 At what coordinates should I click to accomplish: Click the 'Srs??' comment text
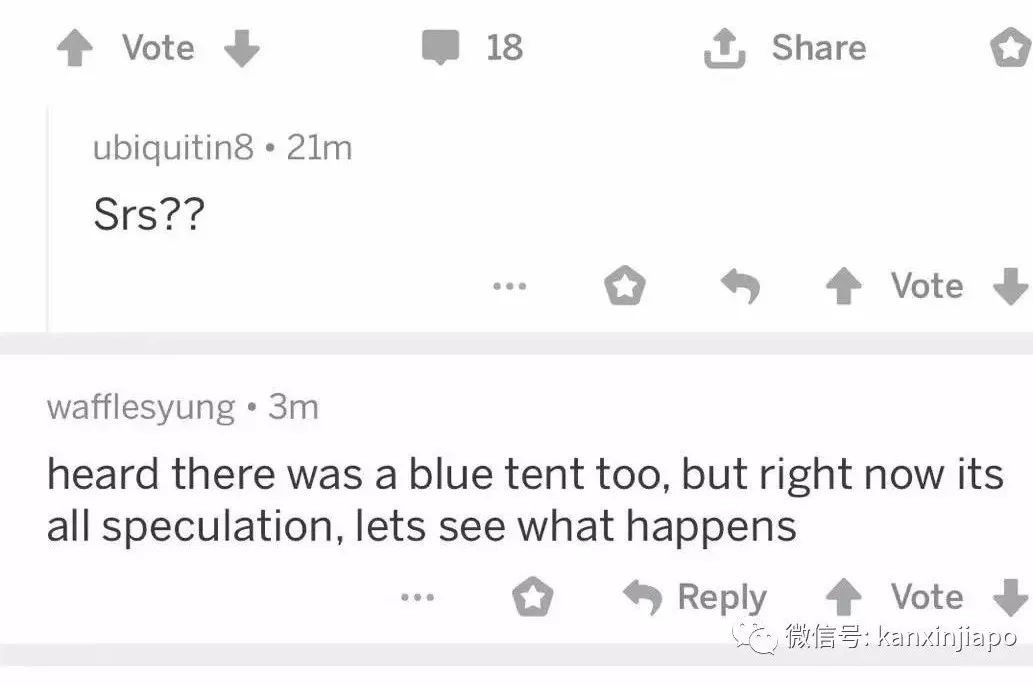pos(148,216)
